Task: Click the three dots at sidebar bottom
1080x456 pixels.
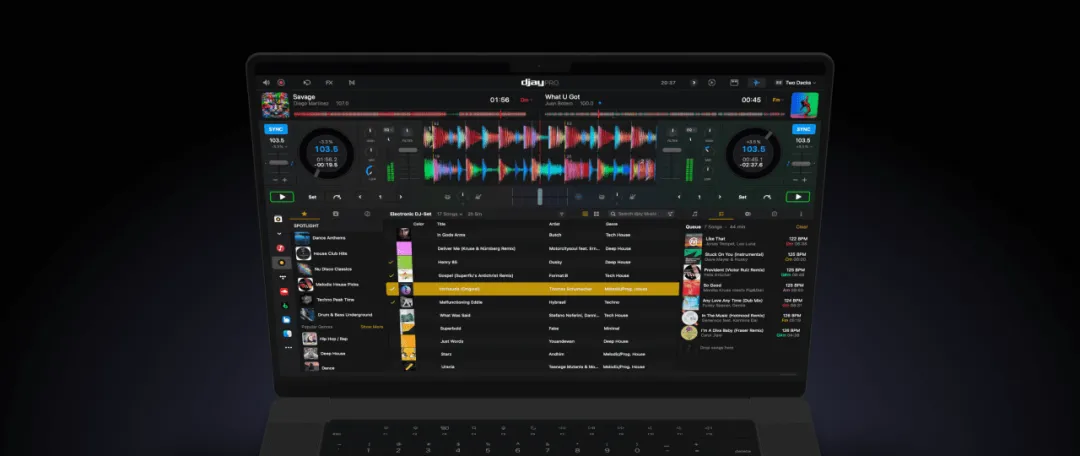Action: pyautogui.click(x=288, y=348)
